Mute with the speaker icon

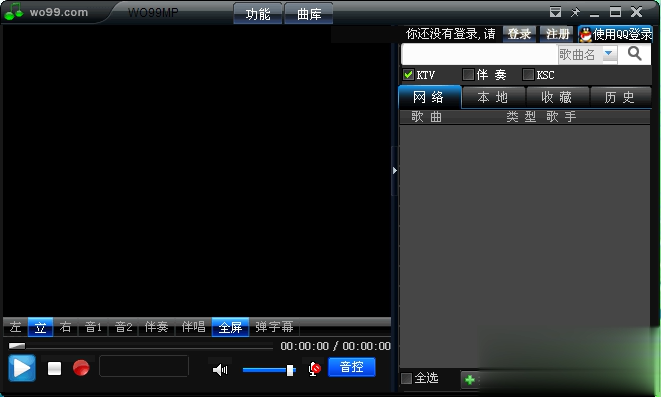220,370
